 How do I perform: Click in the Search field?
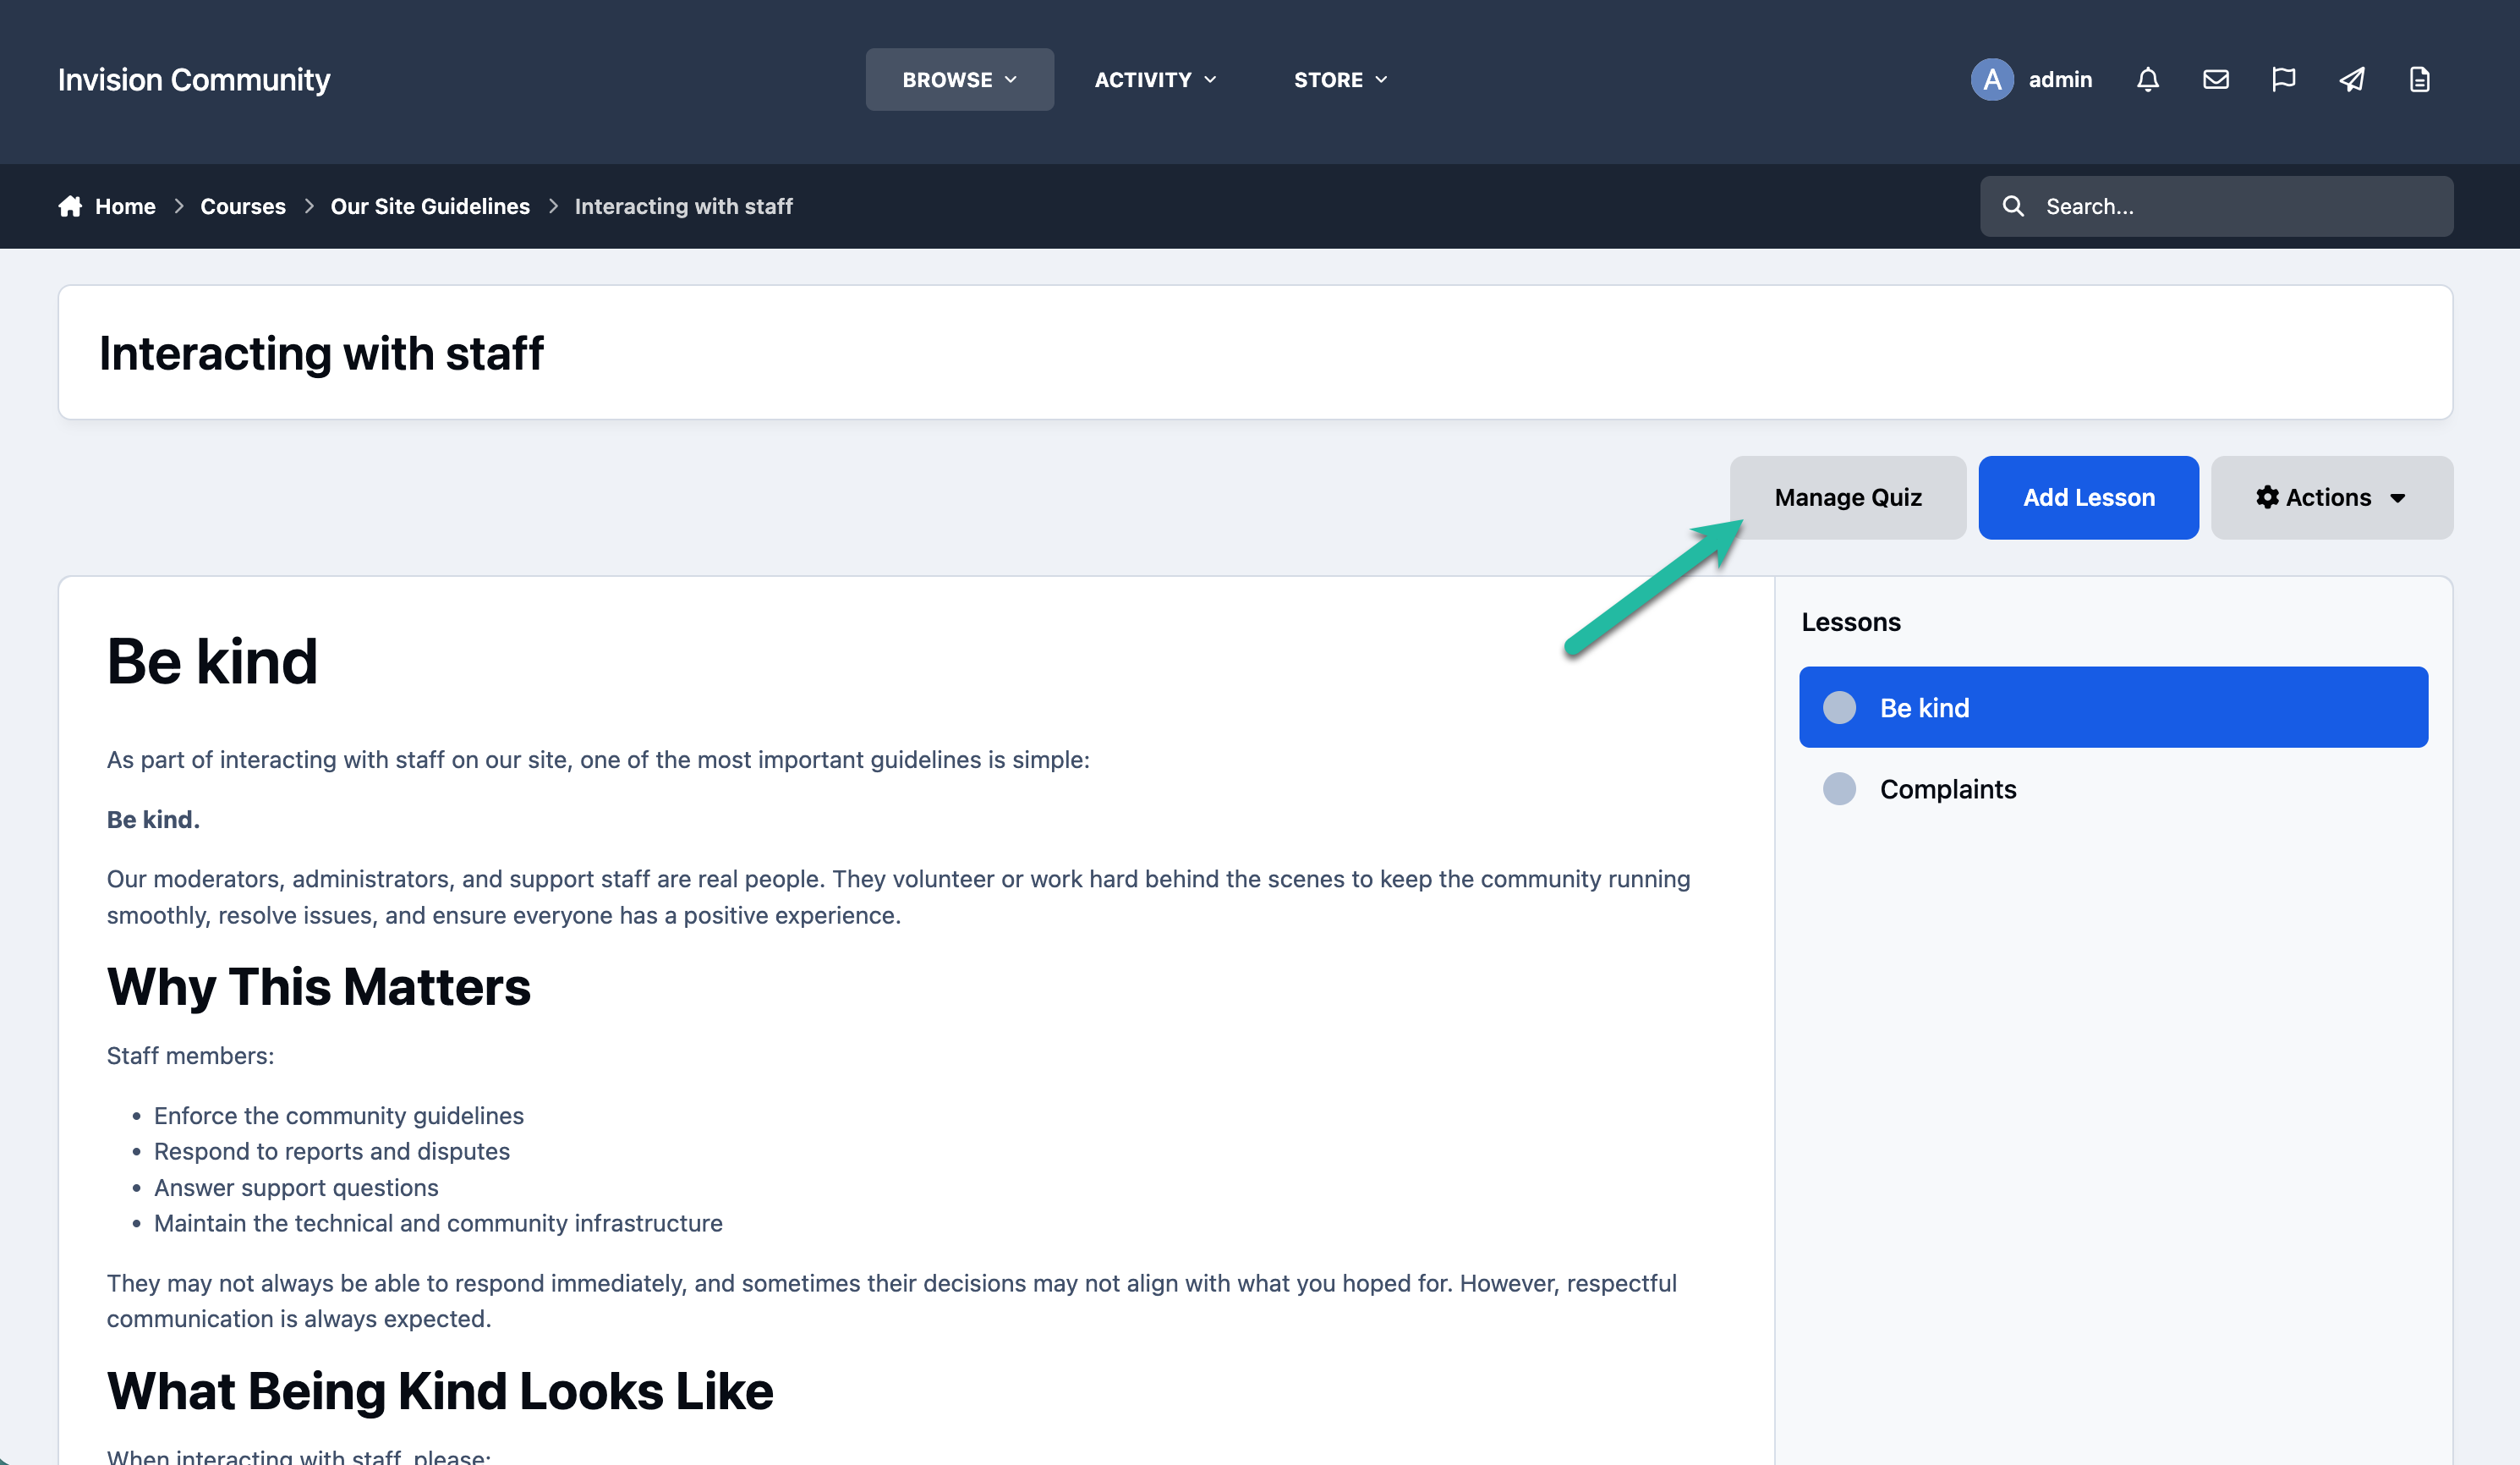2216,206
